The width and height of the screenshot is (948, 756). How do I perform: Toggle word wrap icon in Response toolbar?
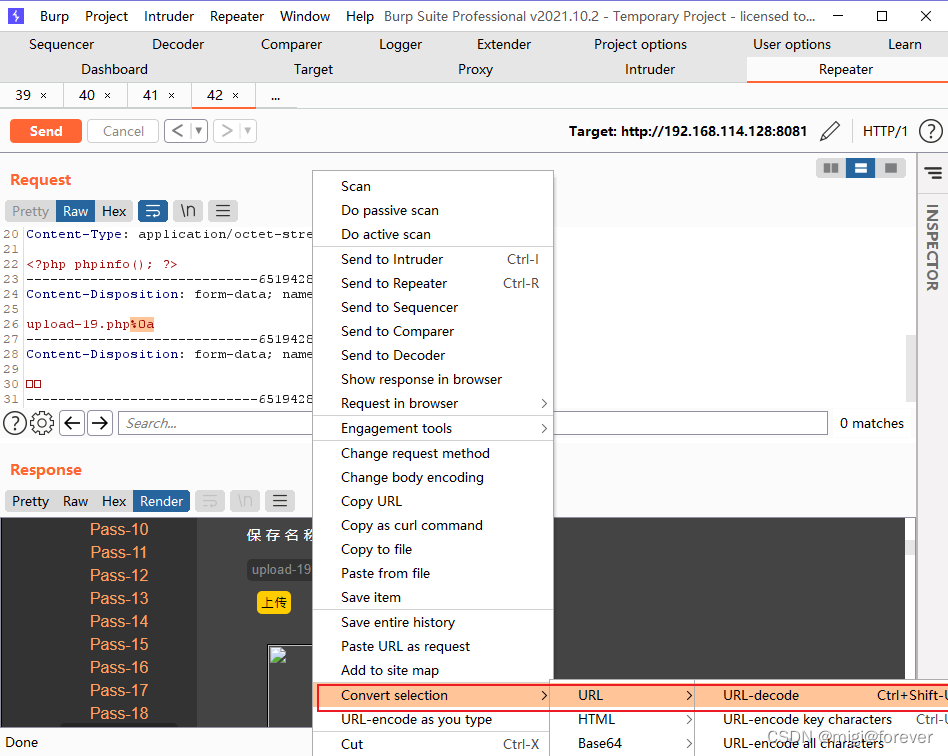click(210, 501)
